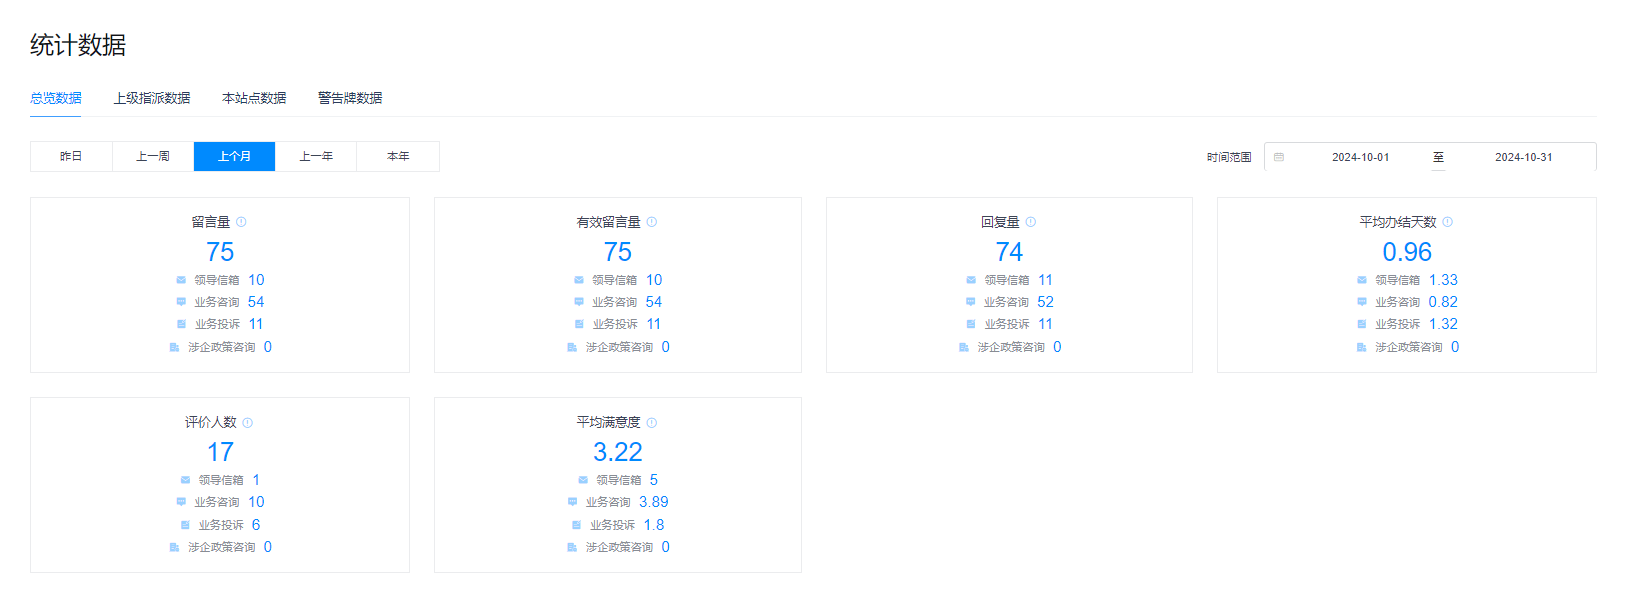Click the 统计数据 page heading
The width and height of the screenshot is (1625, 612).
click(78, 45)
